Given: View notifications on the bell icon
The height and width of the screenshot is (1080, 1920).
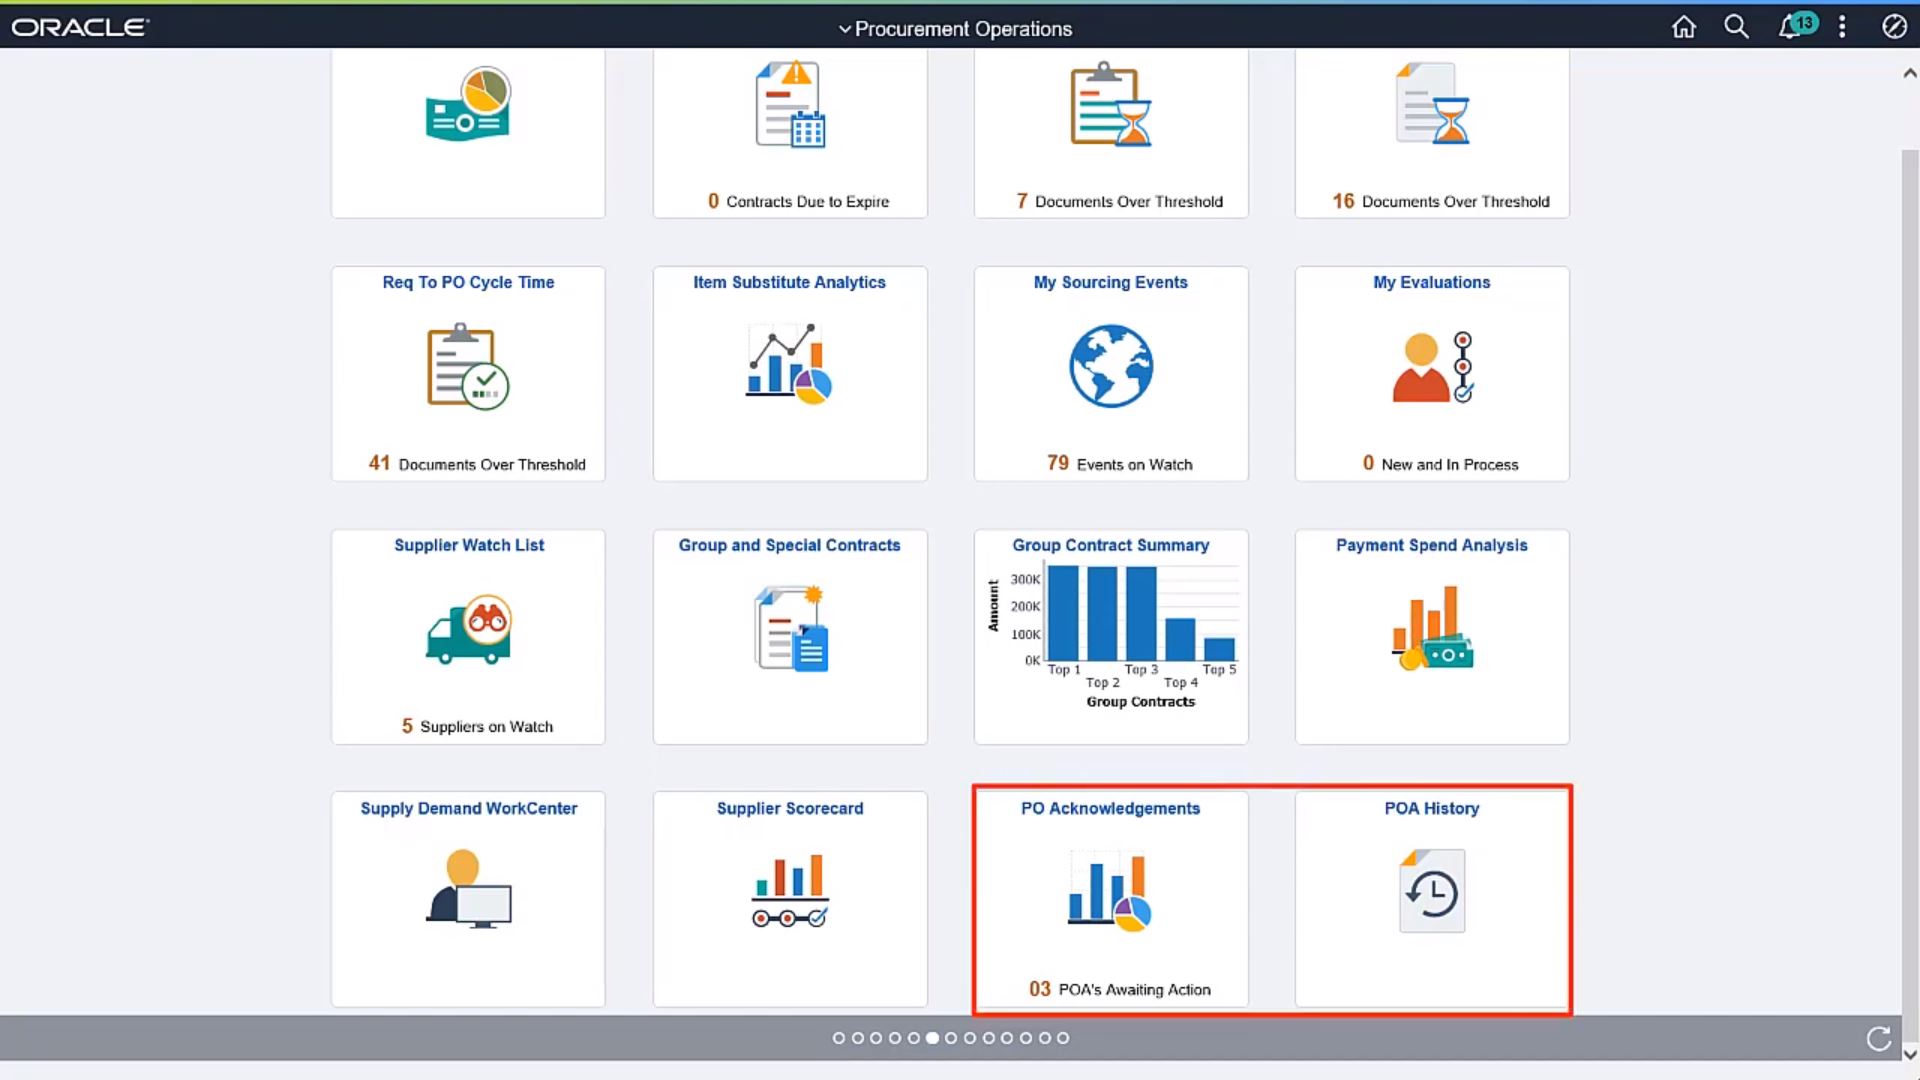Looking at the screenshot, I should click(1789, 27).
